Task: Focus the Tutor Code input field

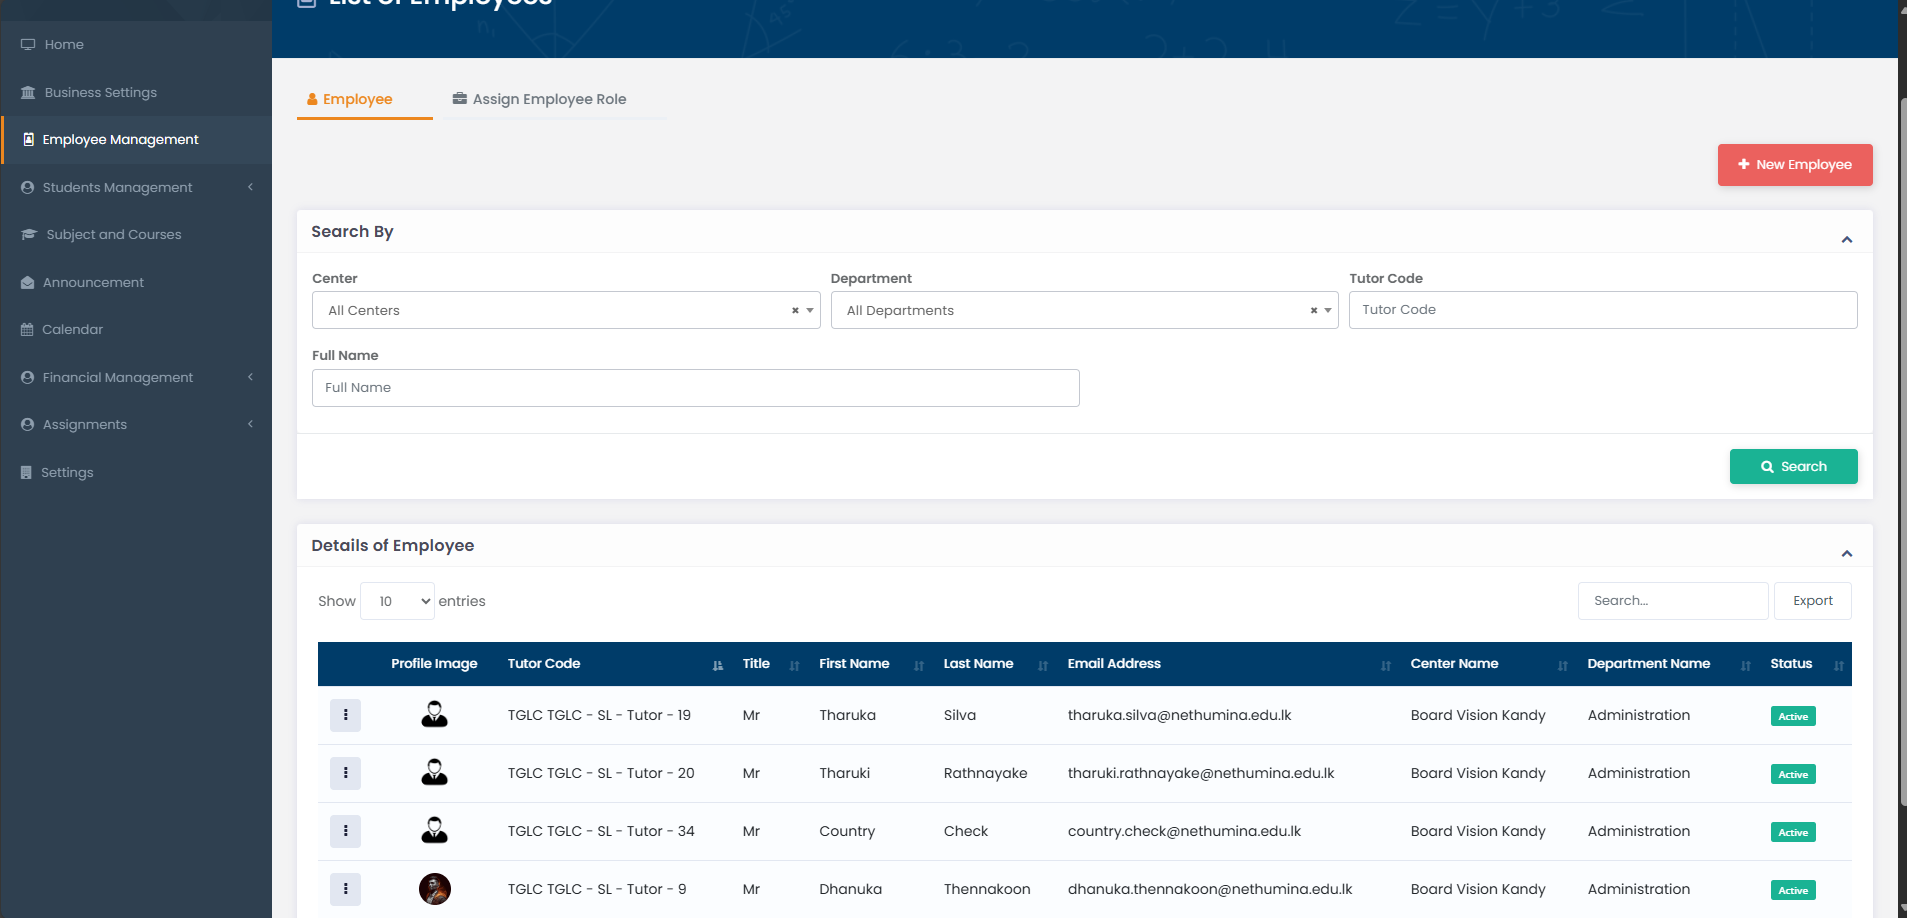Action: click(x=1602, y=310)
